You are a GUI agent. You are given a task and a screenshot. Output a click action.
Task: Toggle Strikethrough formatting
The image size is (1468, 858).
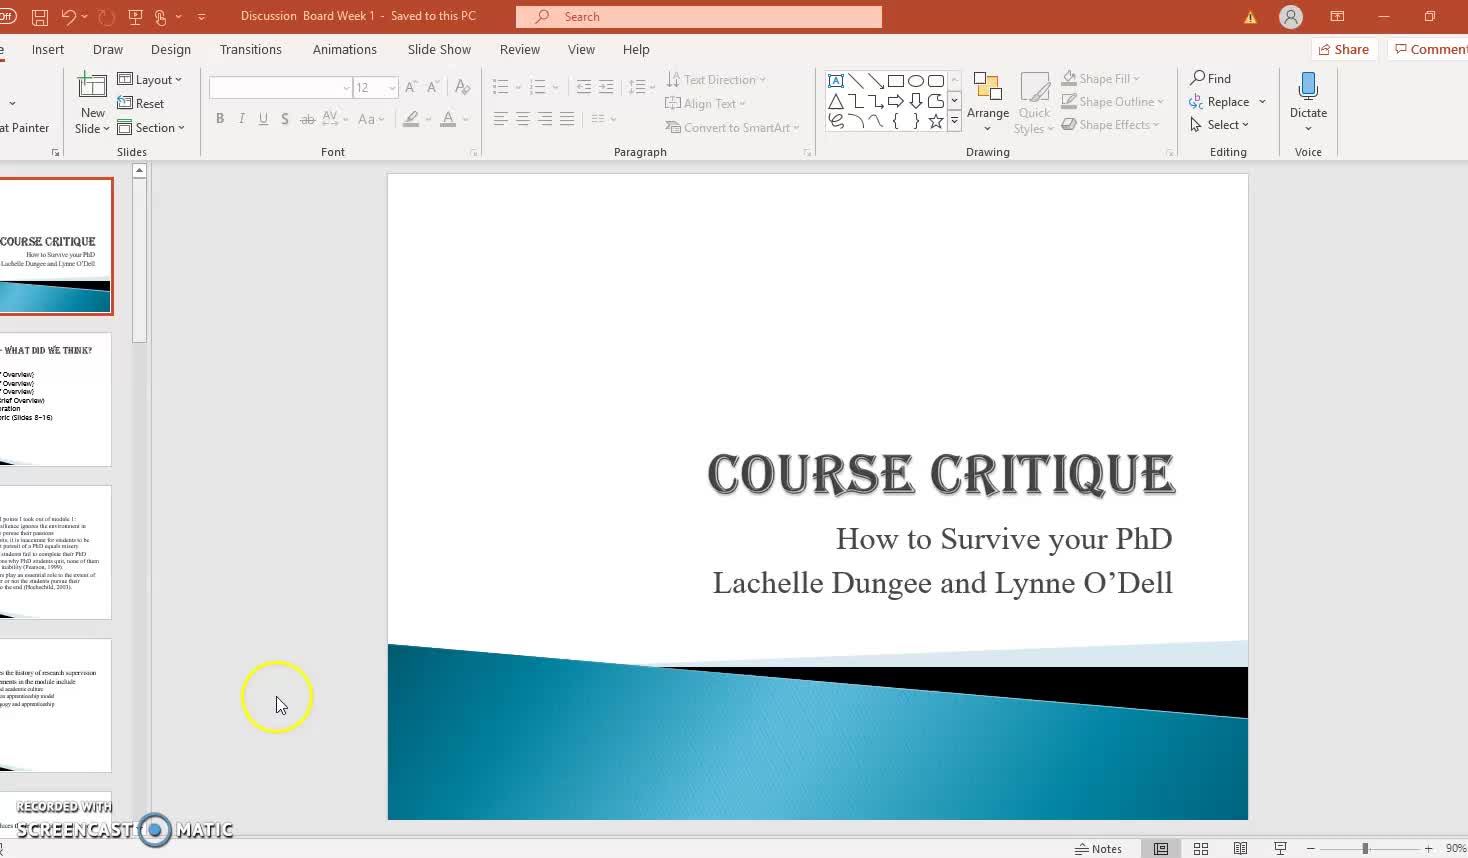click(307, 119)
